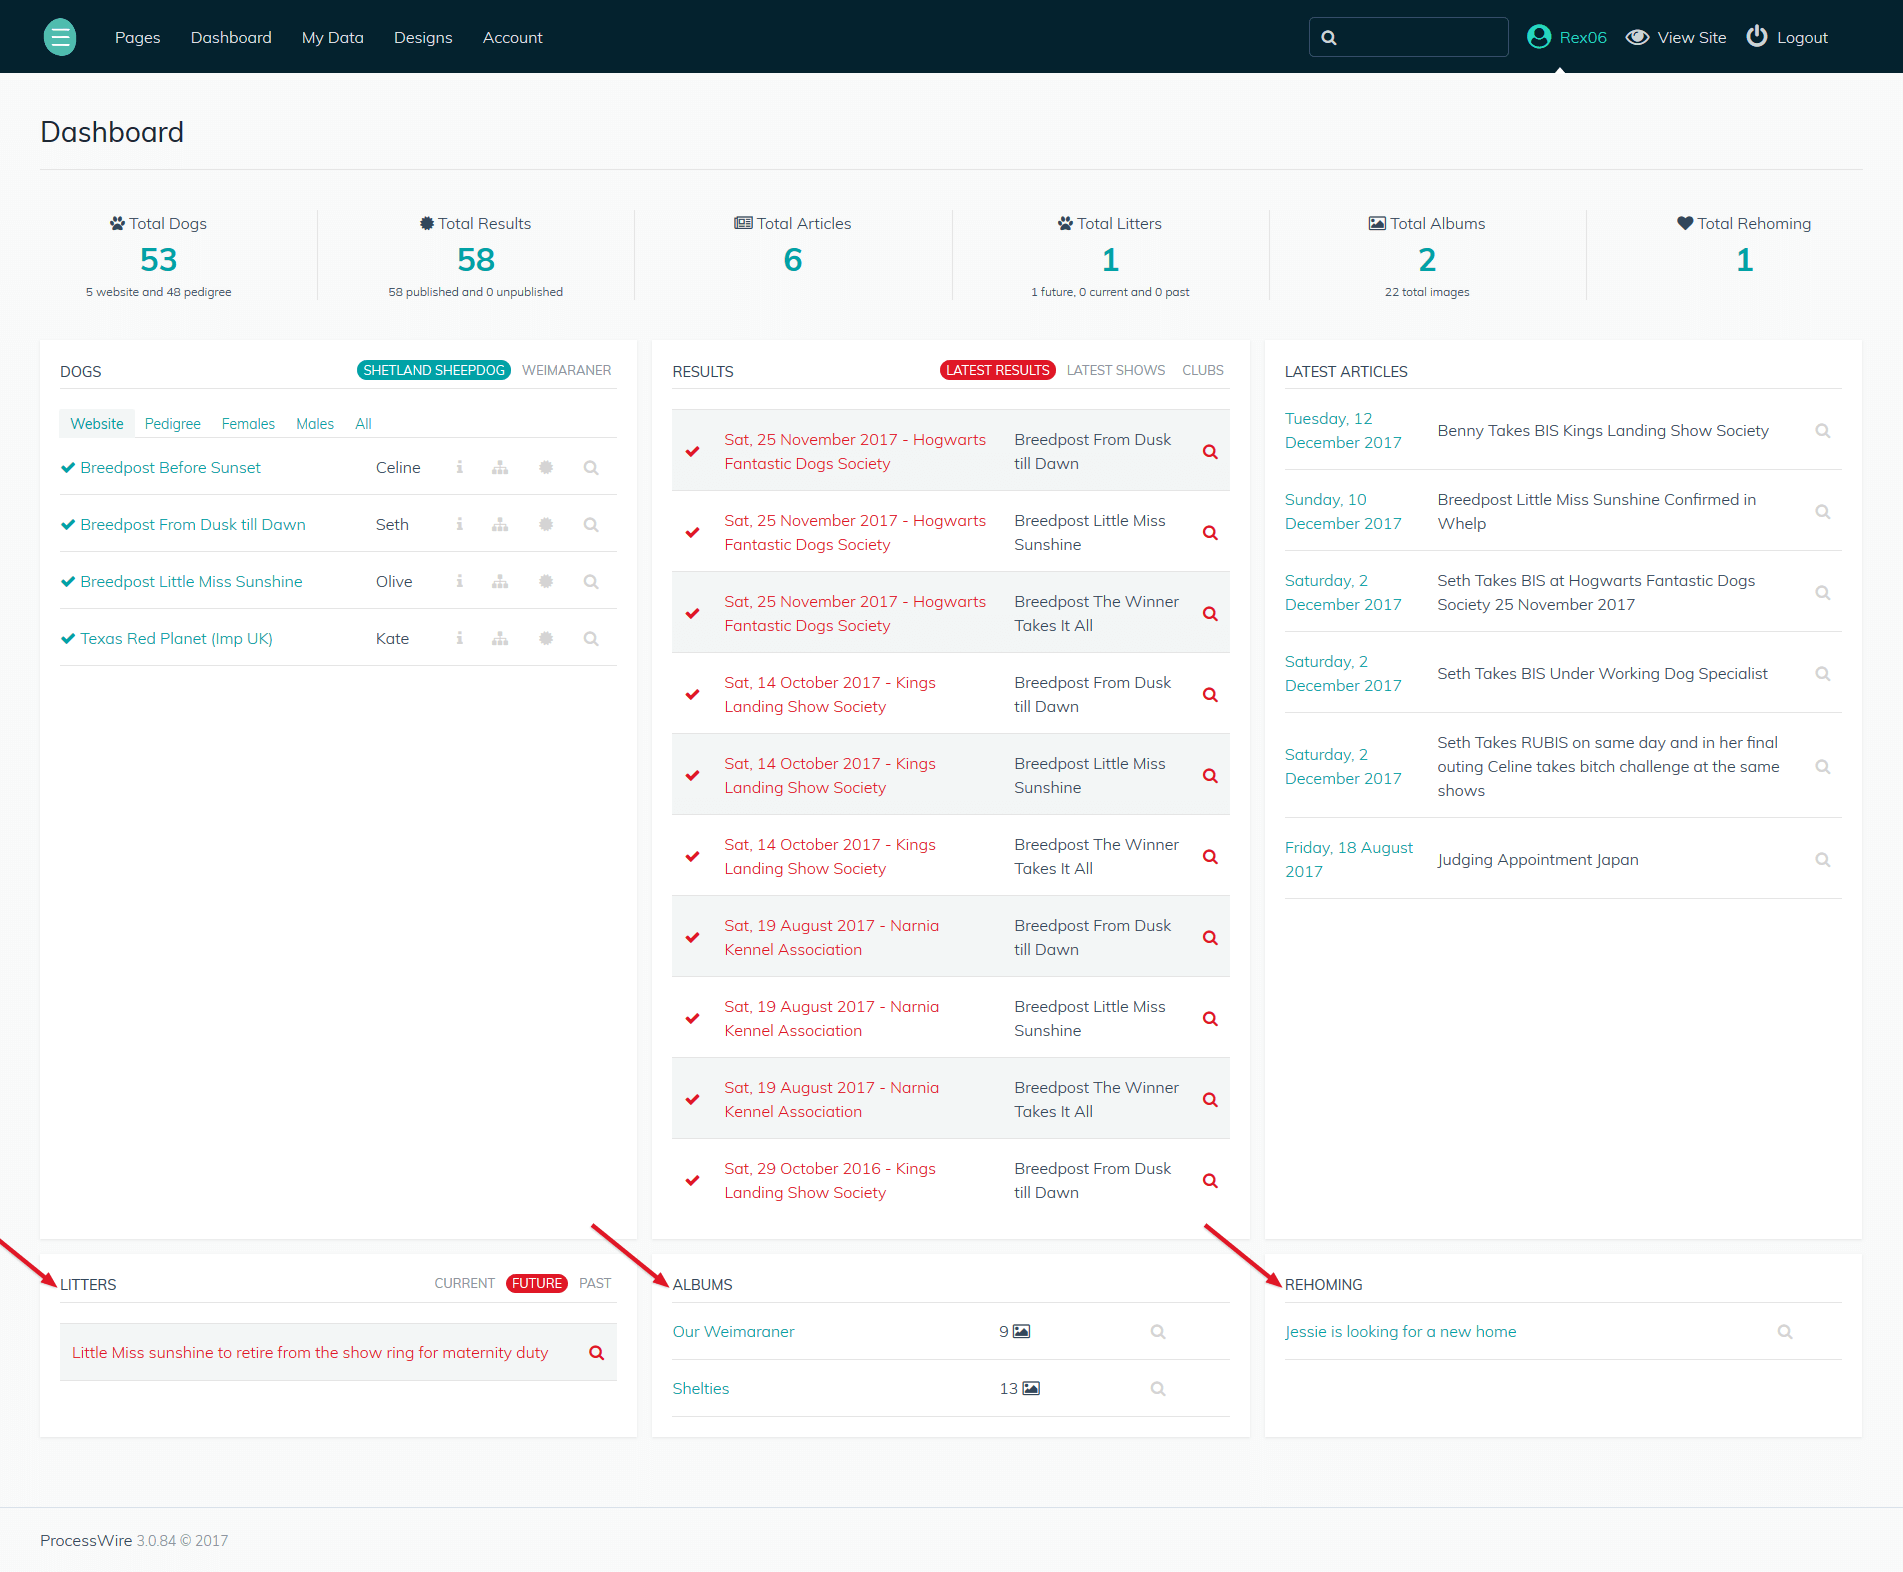Image resolution: width=1903 pixels, height=1572 pixels.
Task: Click magnifier for Jessie rehoming entry
Action: (x=1785, y=1331)
